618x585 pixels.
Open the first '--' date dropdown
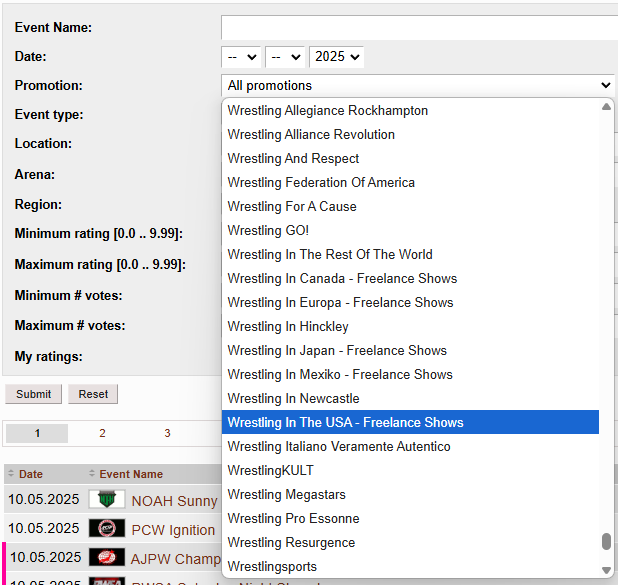241,57
